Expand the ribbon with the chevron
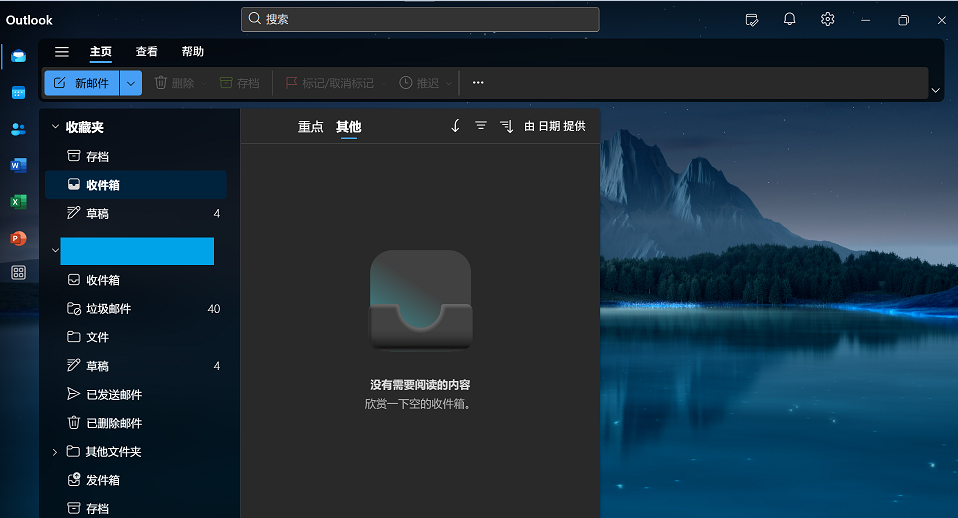The image size is (958, 518). pos(935,90)
